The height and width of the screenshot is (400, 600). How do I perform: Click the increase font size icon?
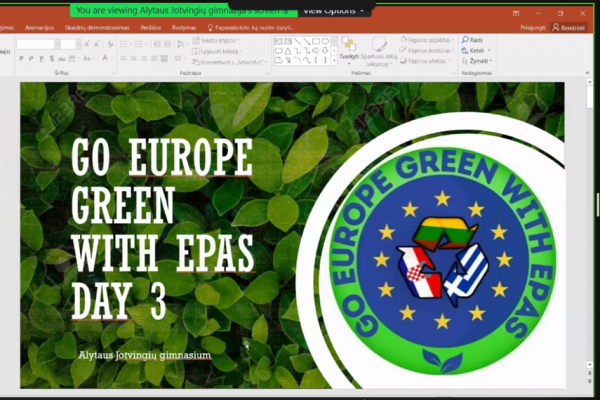pos(87,44)
